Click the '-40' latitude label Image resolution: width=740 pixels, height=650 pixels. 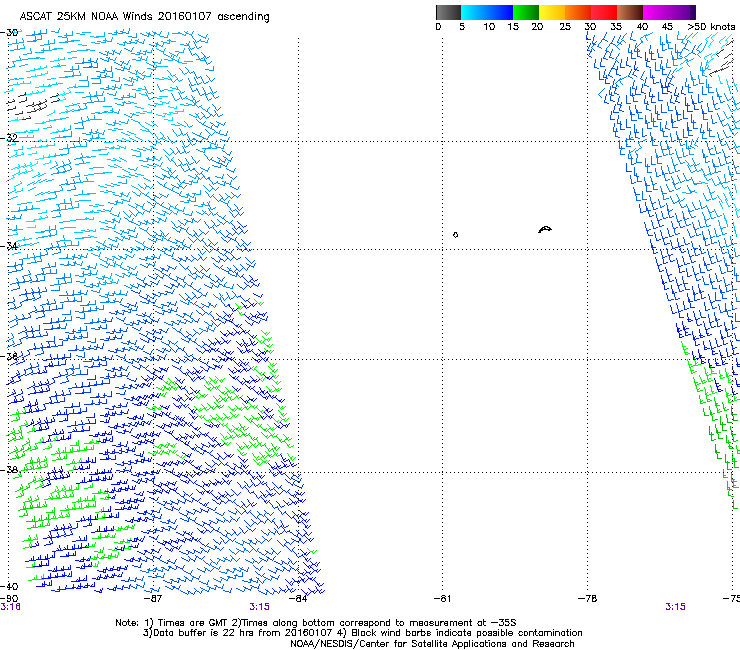tap(9, 586)
